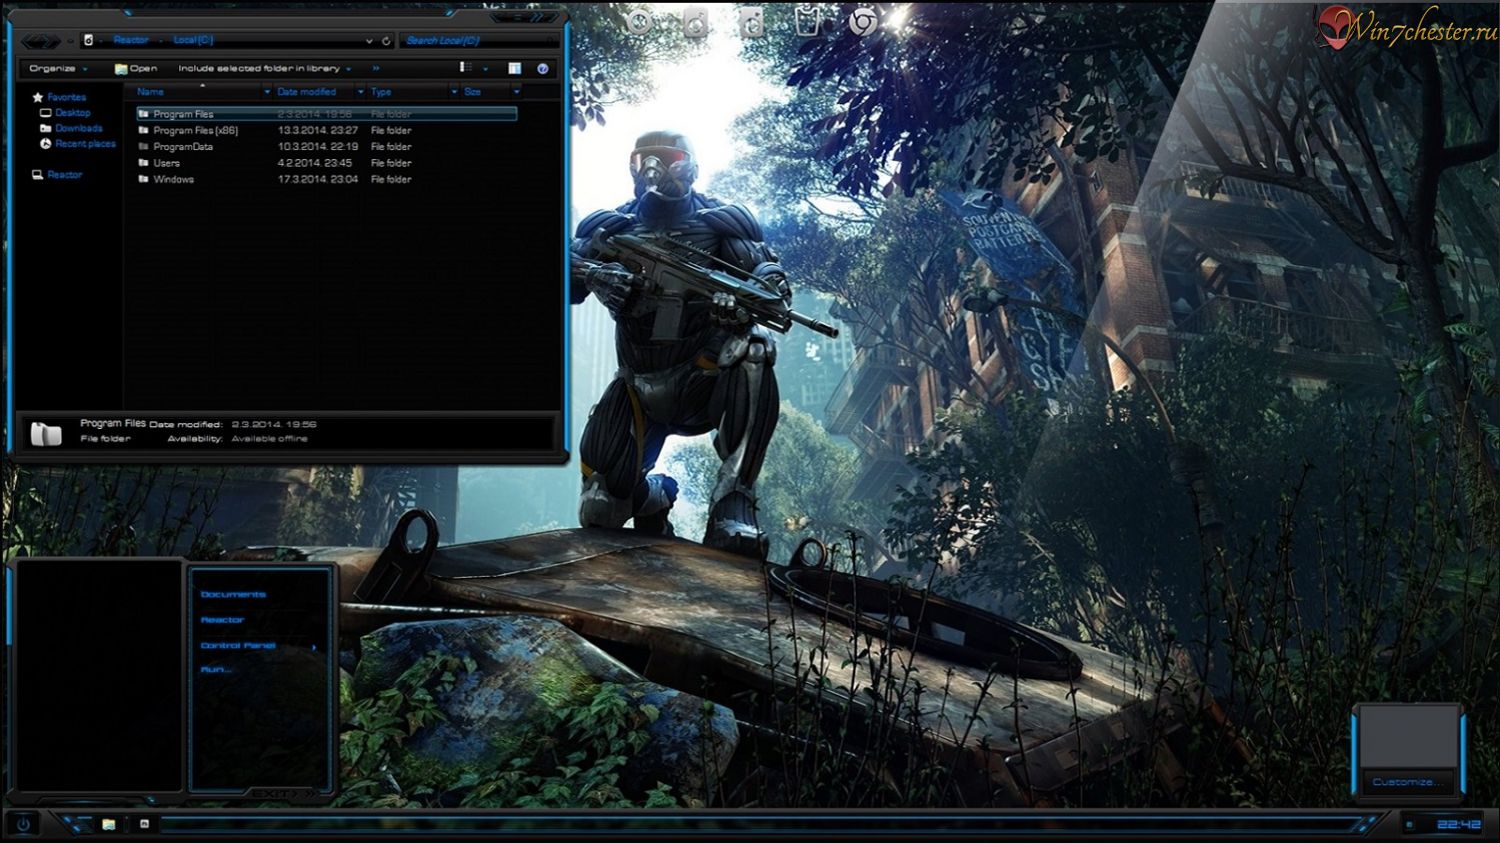The height and width of the screenshot is (843, 1500).
Task: Change the view layout icon
Action: point(465,68)
